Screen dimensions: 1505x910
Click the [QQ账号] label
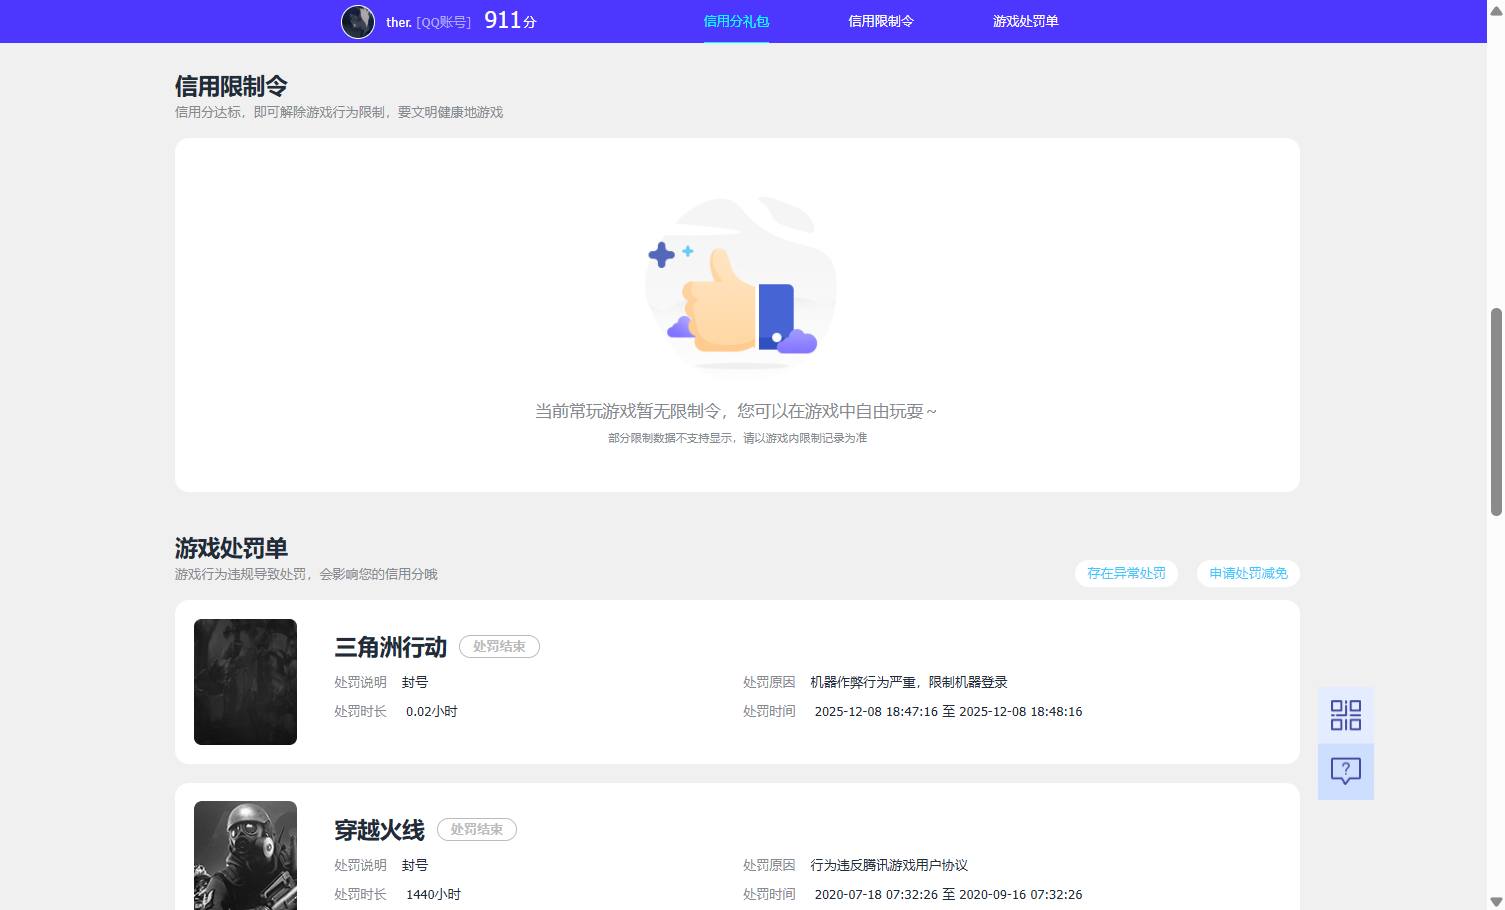click(x=443, y=22)
